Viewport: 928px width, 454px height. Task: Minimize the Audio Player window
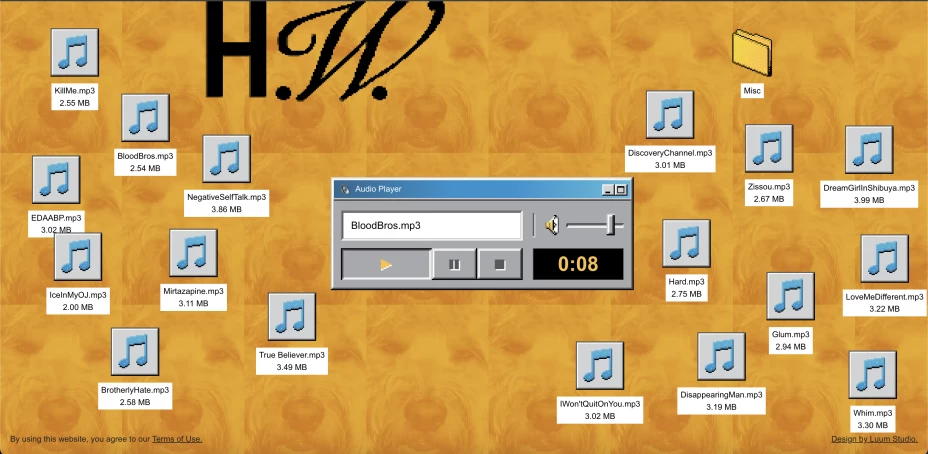click(608, 189)
